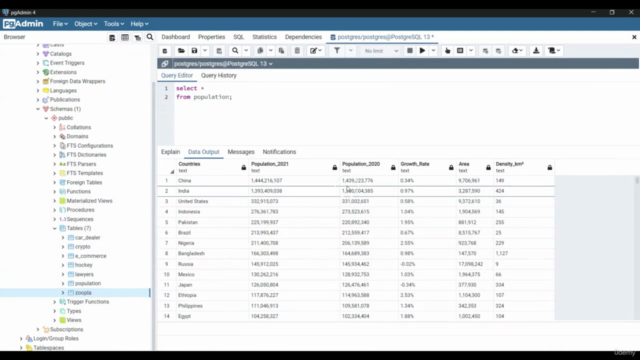Open the Query History tab

218,76
